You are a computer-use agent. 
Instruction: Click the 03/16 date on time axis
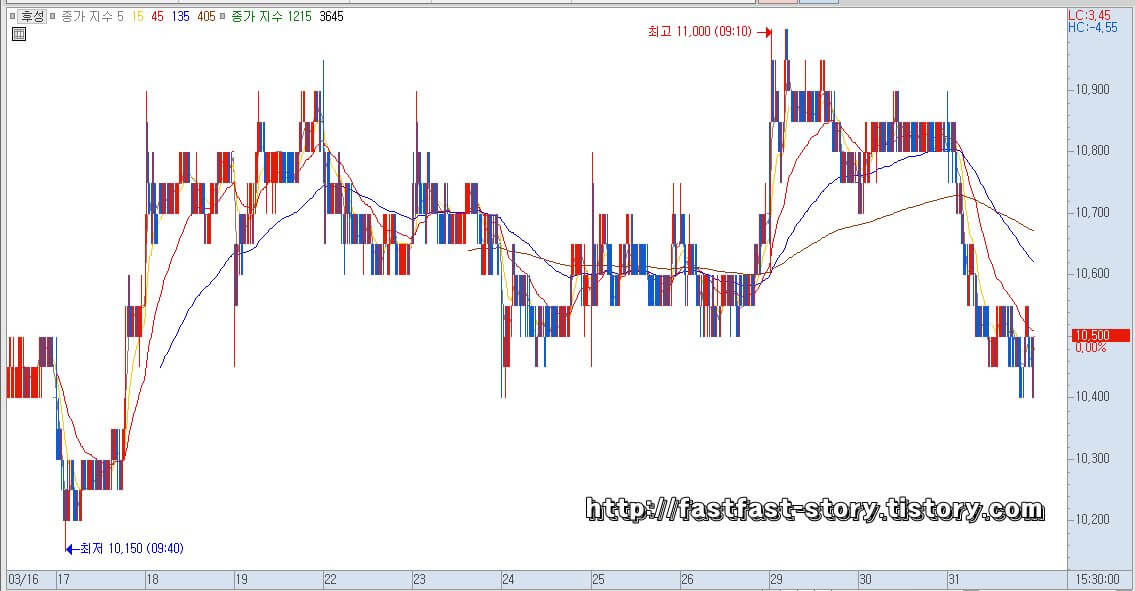[x=24, y=579]
